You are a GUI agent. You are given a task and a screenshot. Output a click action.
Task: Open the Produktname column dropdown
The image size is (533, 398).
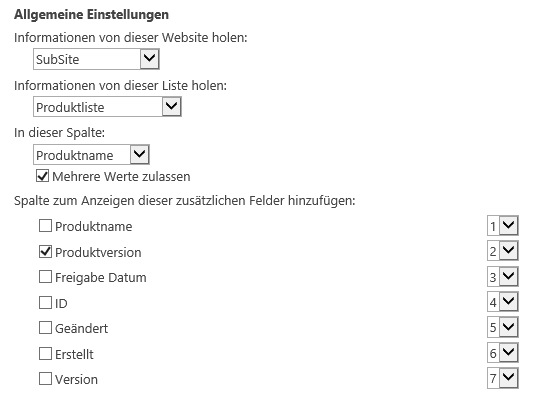tap(91, 155)
